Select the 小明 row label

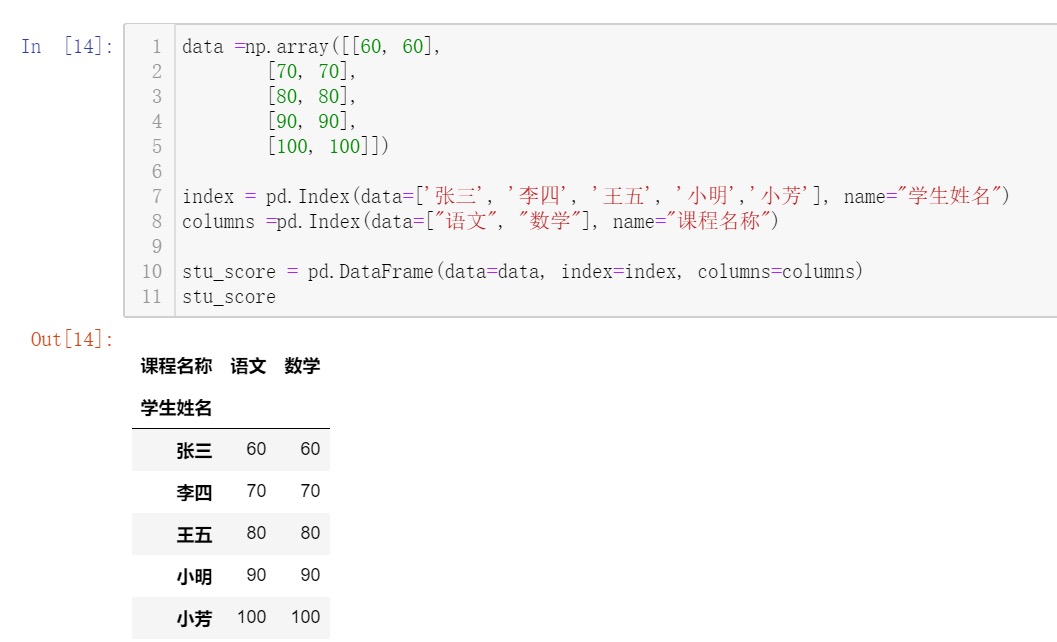pyautogui.click(x=194, y=576)
